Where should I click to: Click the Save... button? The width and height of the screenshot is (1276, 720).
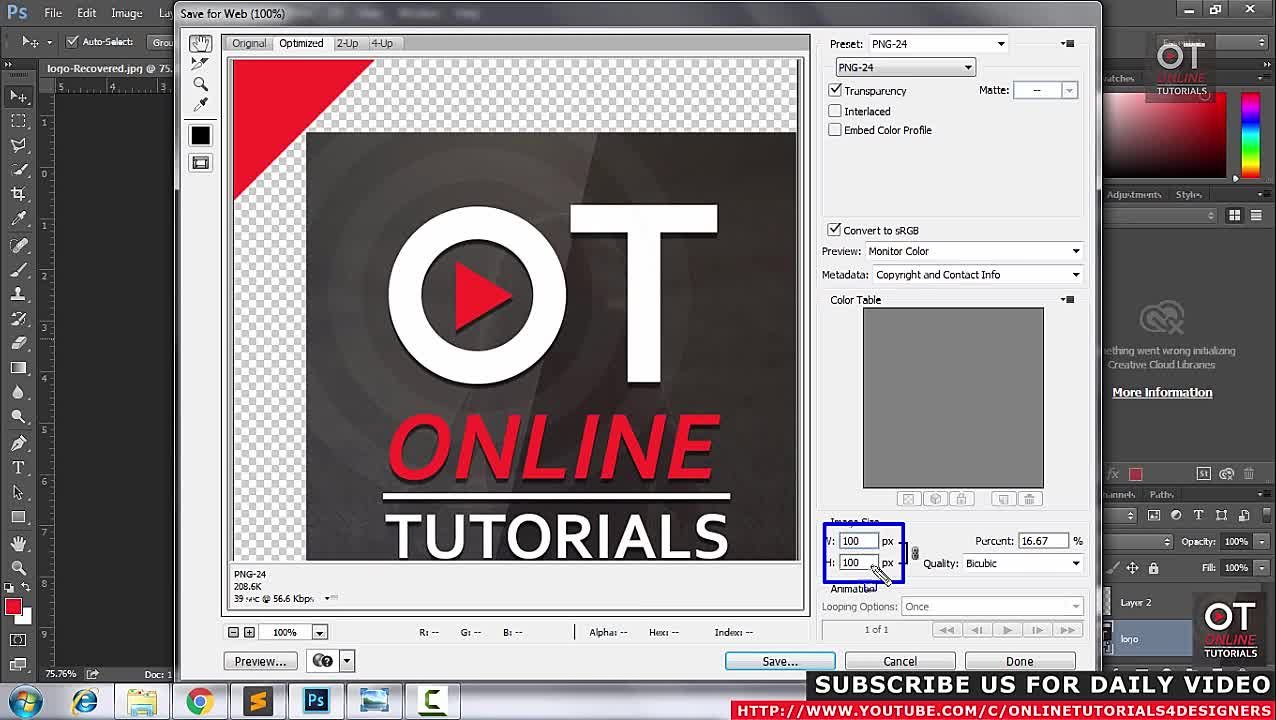click(780, 661)
